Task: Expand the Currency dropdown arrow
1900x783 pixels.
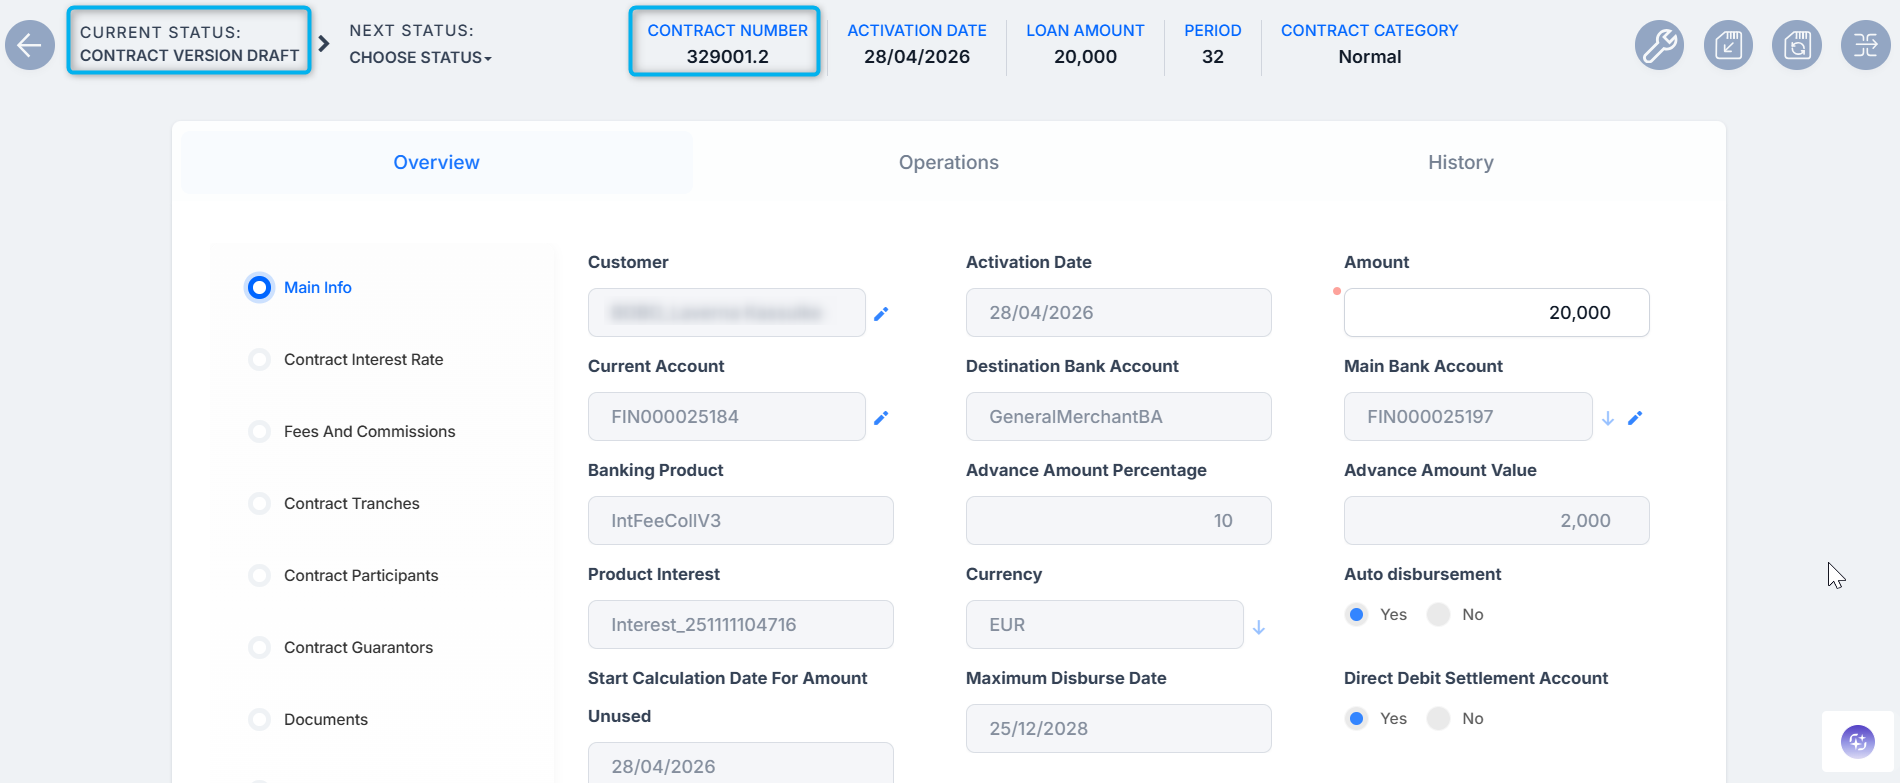Action: pyautogui.click(x=1259, y=627)
